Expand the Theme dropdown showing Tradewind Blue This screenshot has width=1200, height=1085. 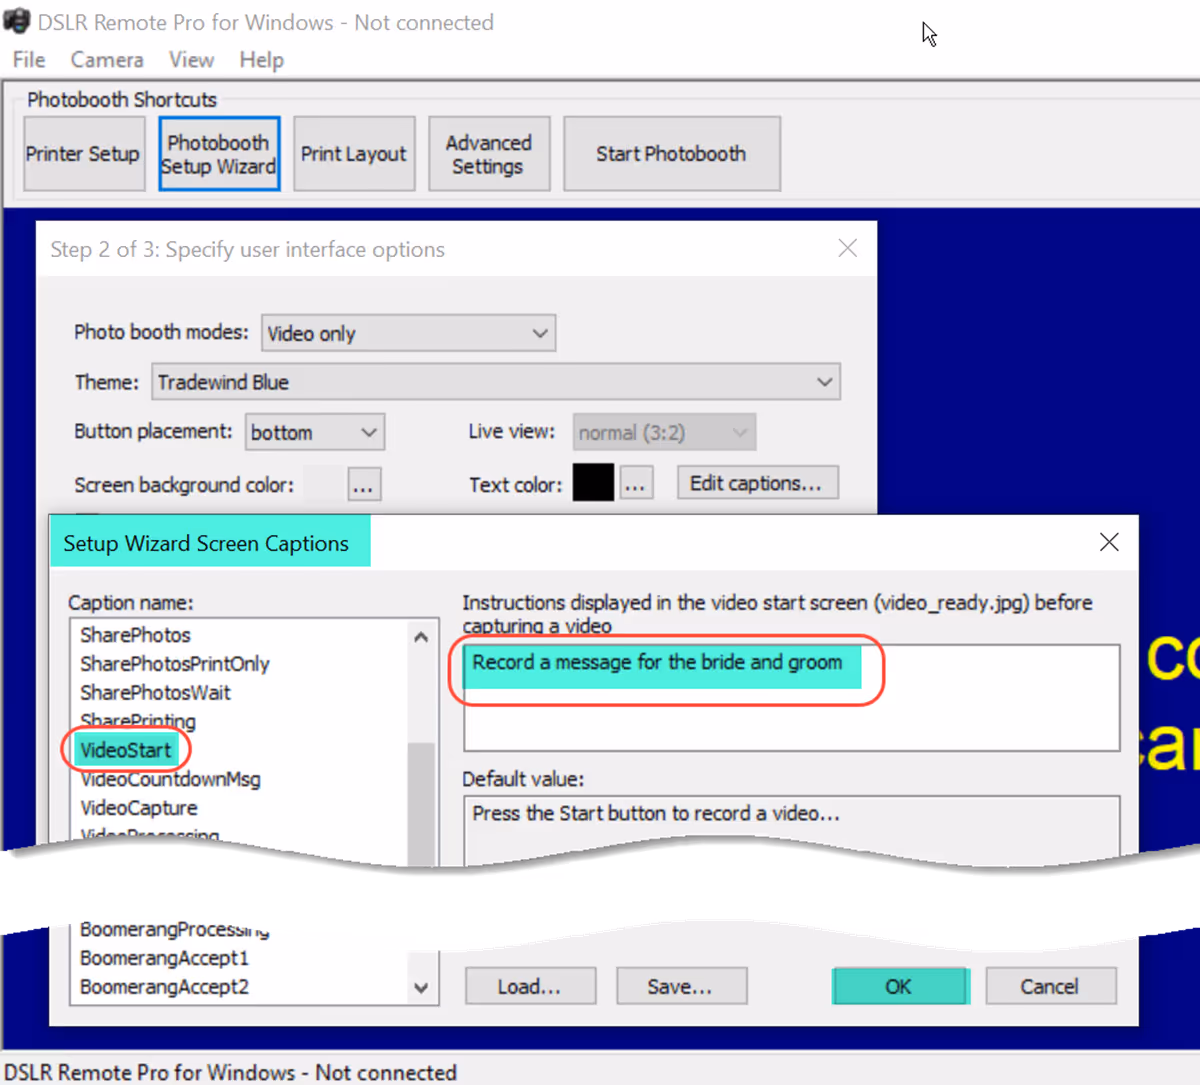pos(496,382)
